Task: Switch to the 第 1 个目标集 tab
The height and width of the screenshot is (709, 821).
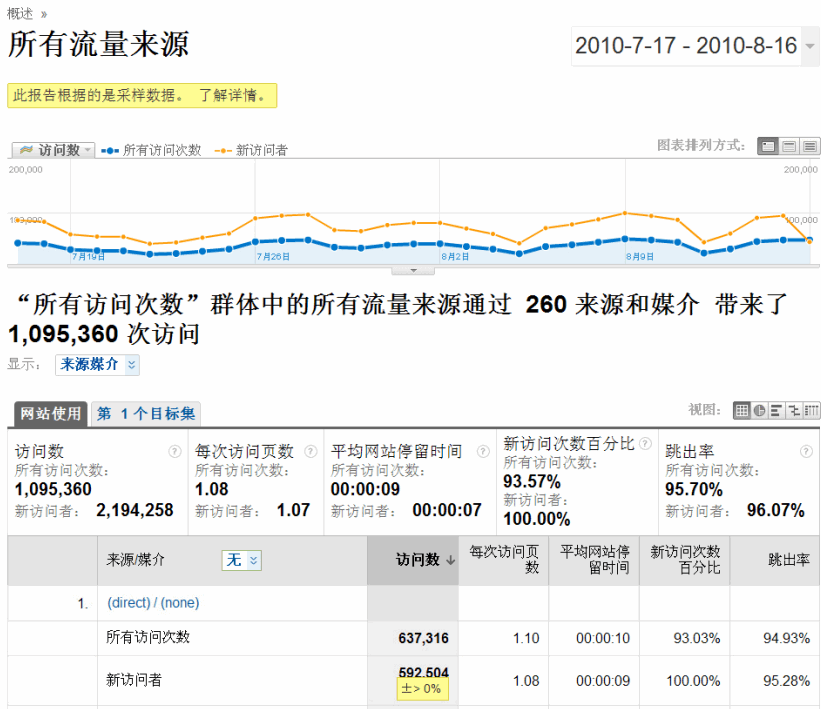Action: pyautogui.click(x=146, y=414)
